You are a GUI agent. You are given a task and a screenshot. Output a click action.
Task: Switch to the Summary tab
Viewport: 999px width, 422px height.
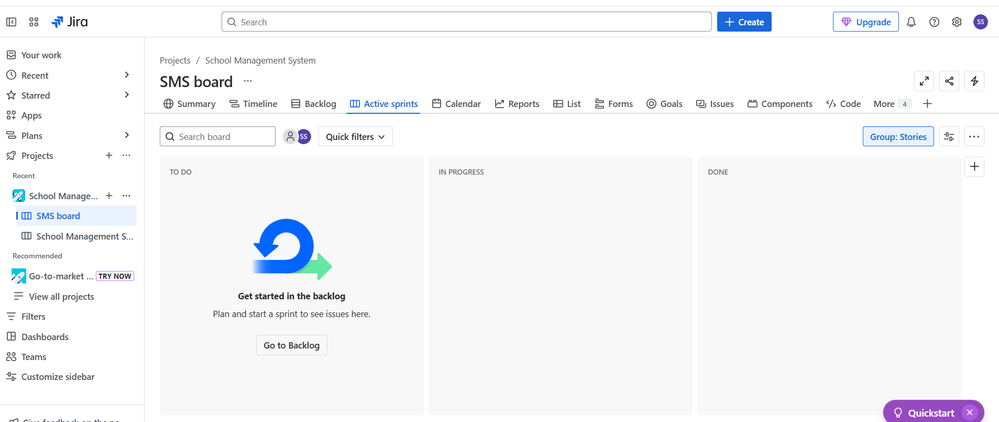[189, 104]
